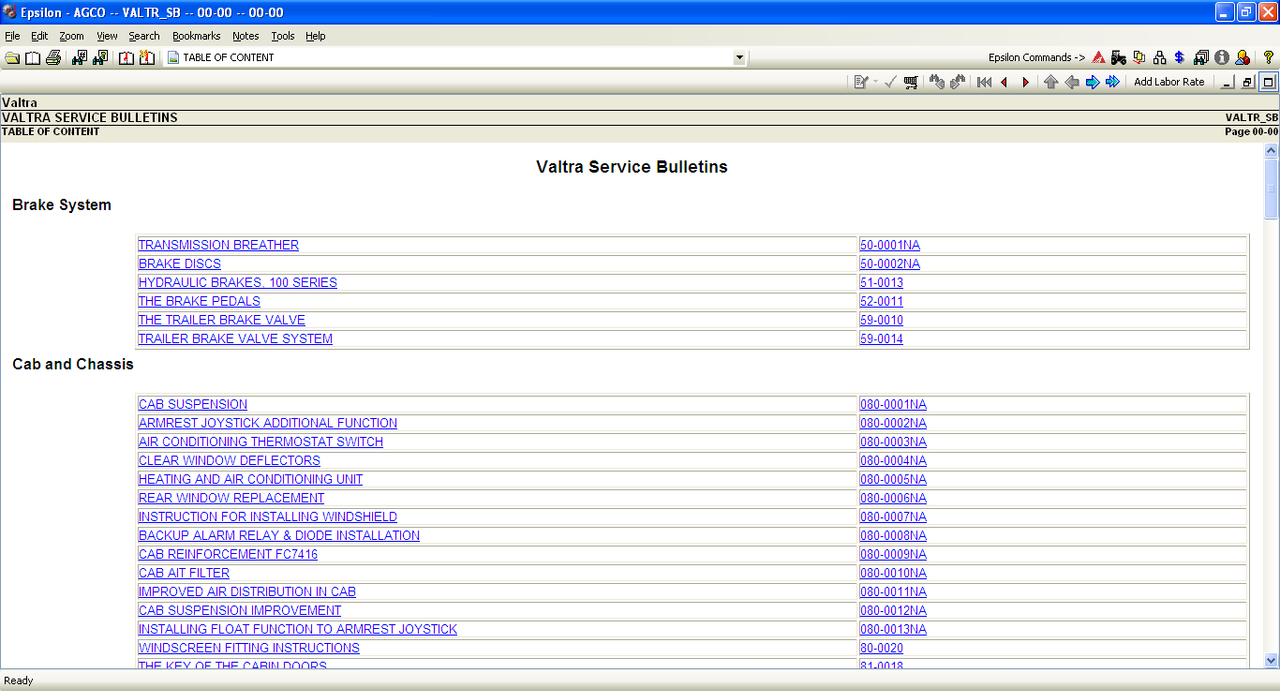Jump to first page with skip-back arrow
1280x691 pixels.
click(984, 82)
